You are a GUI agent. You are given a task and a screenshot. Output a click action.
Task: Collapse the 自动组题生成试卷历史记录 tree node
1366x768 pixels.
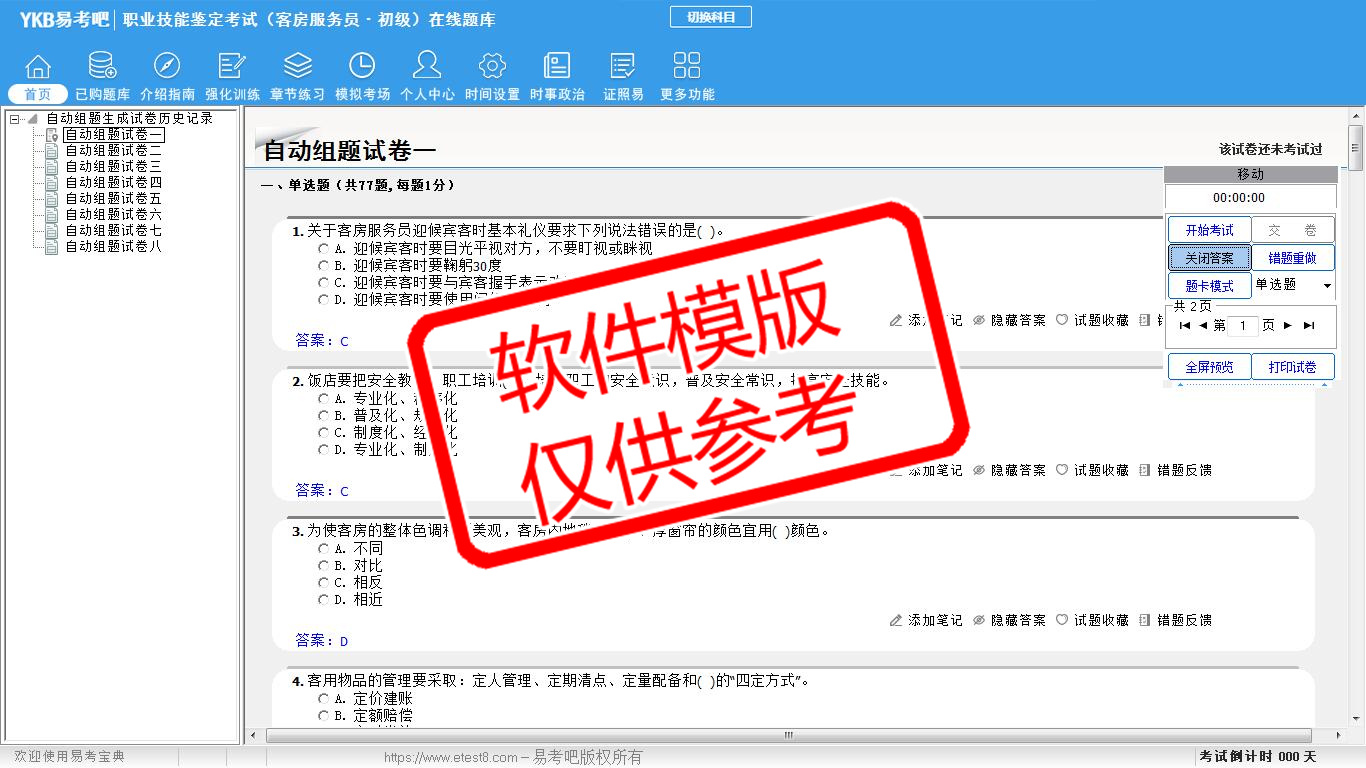point(15,119)
